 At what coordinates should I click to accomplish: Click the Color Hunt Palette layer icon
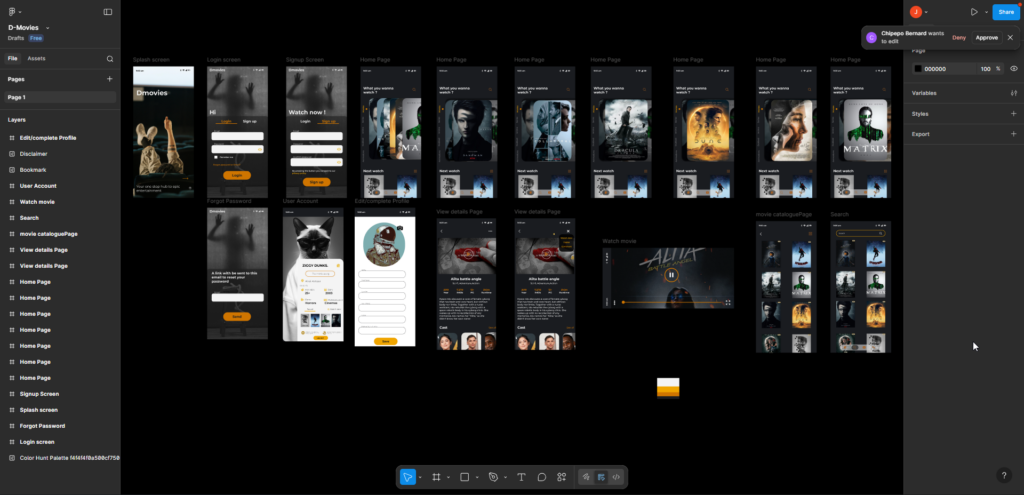coord(12,458)
